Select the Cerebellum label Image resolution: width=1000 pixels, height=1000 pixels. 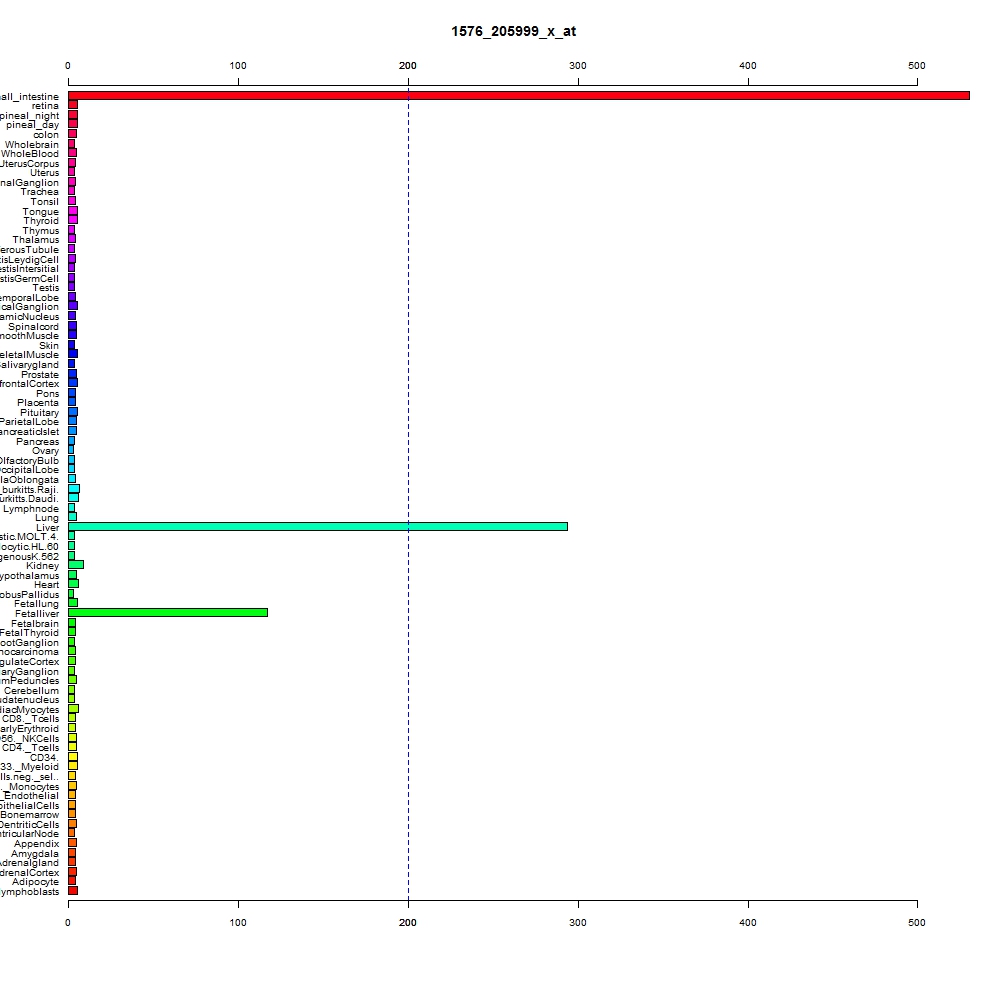(31, 691)
